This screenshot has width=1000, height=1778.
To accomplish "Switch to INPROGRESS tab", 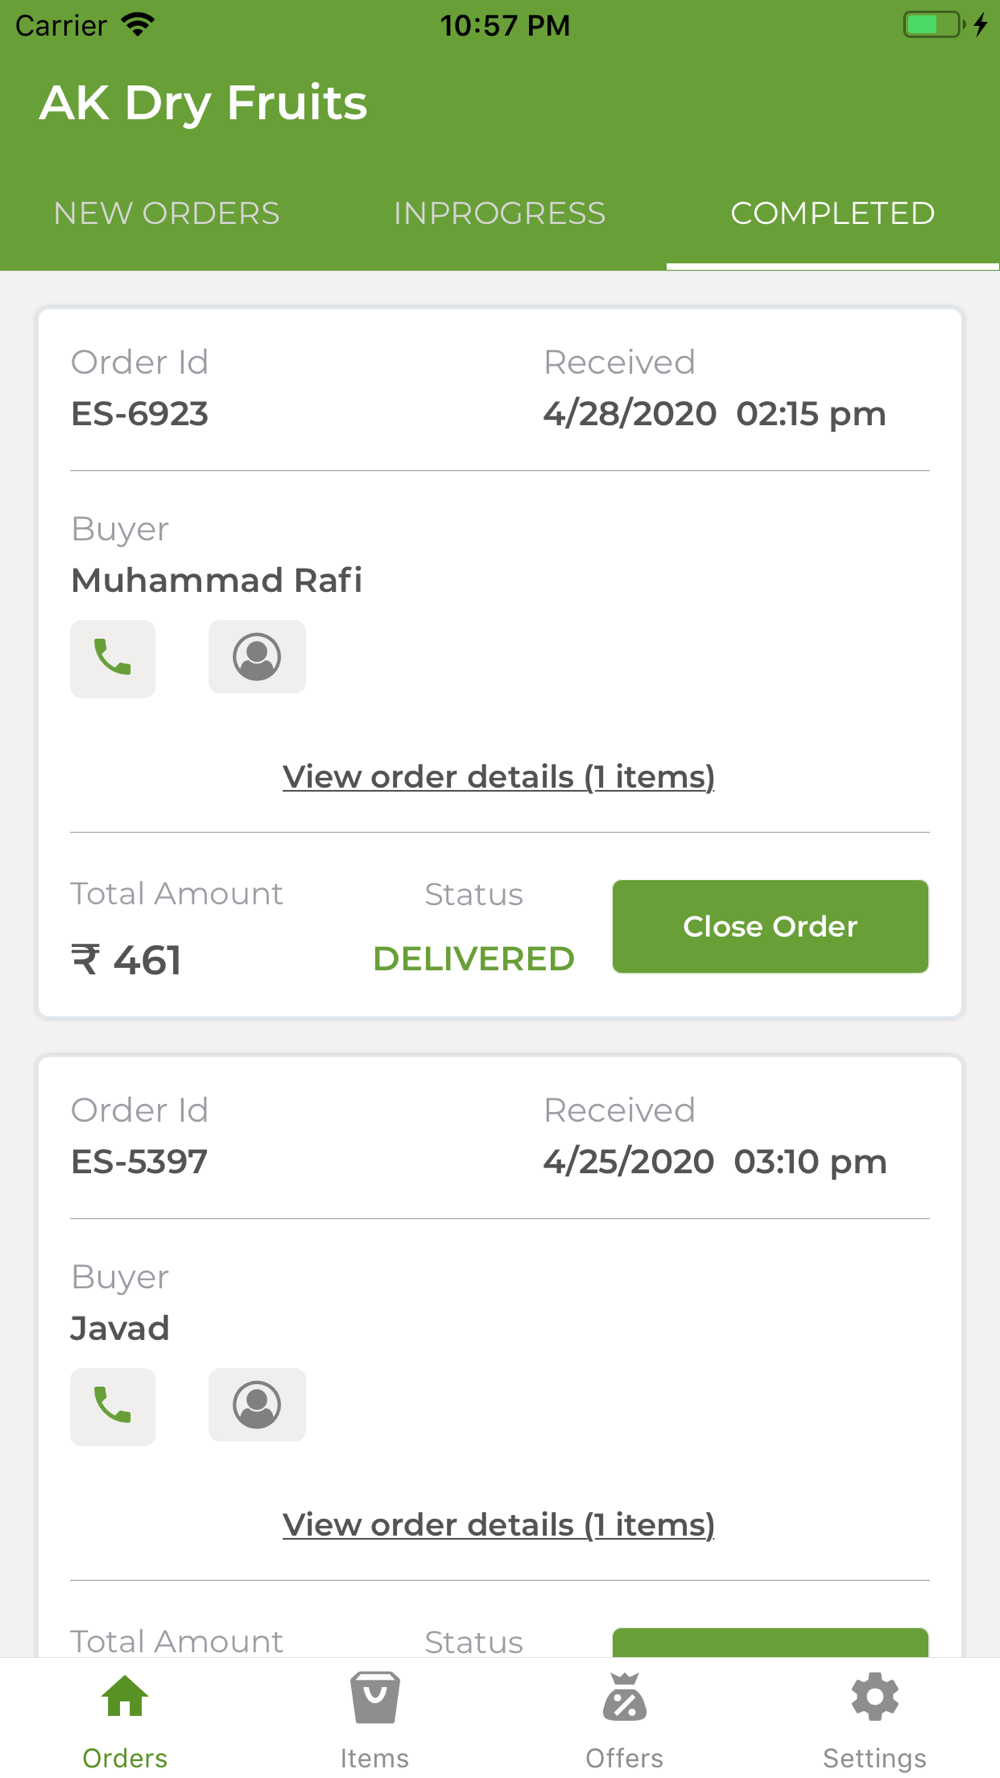I will [x=500, y=213].
